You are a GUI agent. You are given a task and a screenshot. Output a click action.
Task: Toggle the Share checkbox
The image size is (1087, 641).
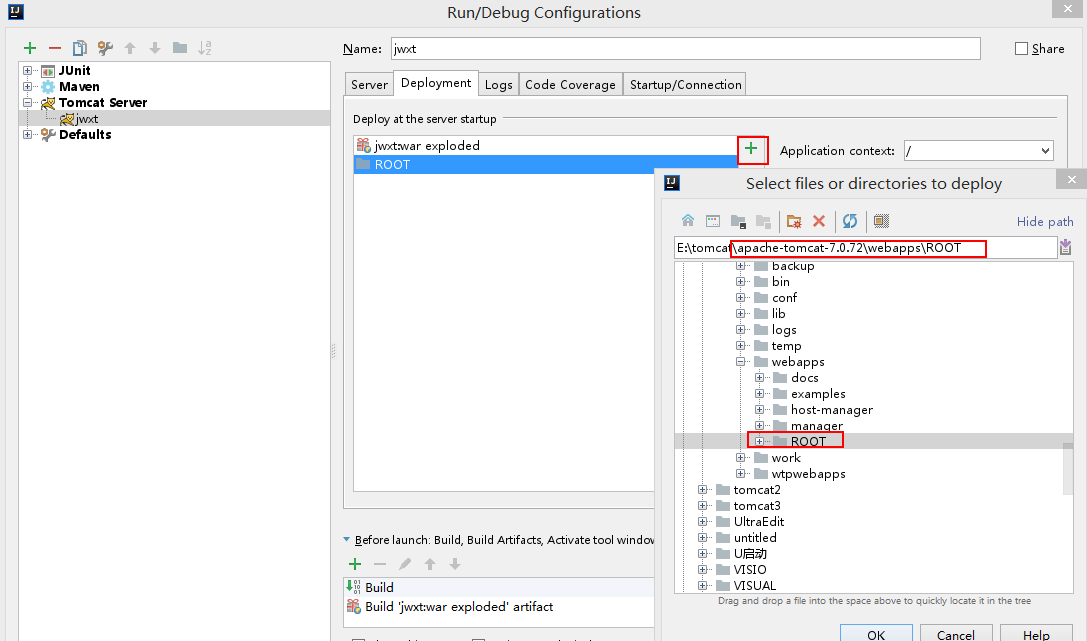1021,49
